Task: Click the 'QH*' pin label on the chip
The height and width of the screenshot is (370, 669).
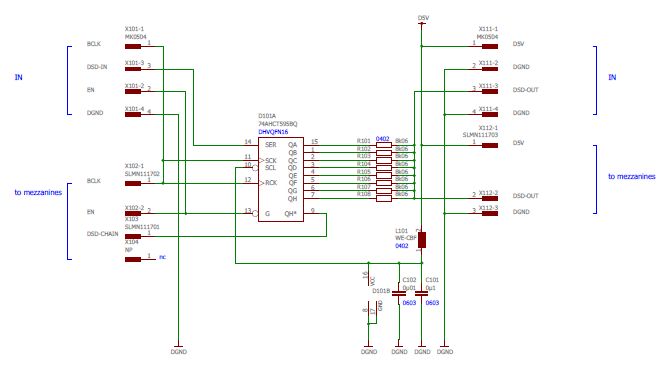Action: (291, 213)
